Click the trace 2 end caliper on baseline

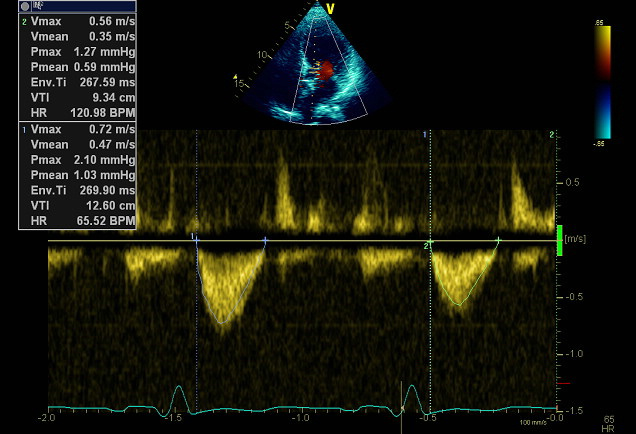click(x=498, y=240)
